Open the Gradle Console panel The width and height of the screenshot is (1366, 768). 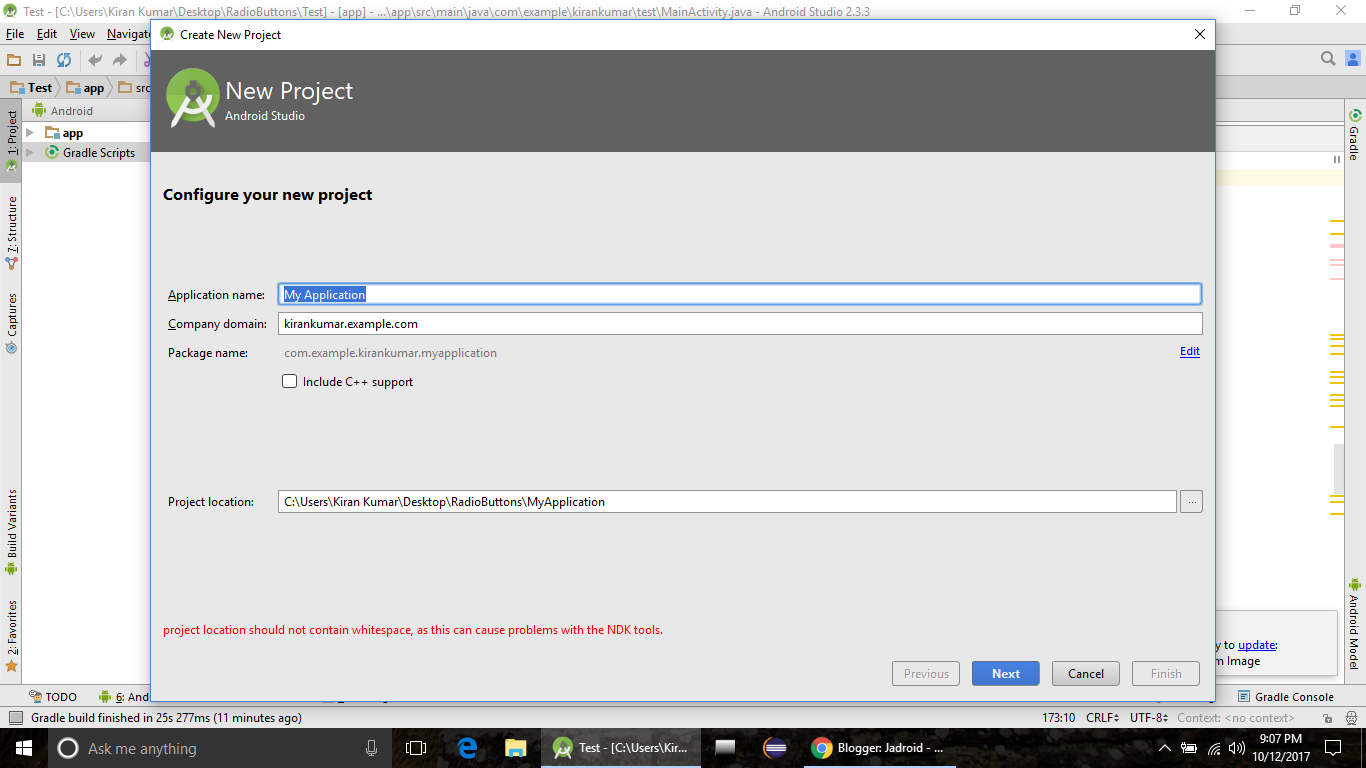[1290, 696]
